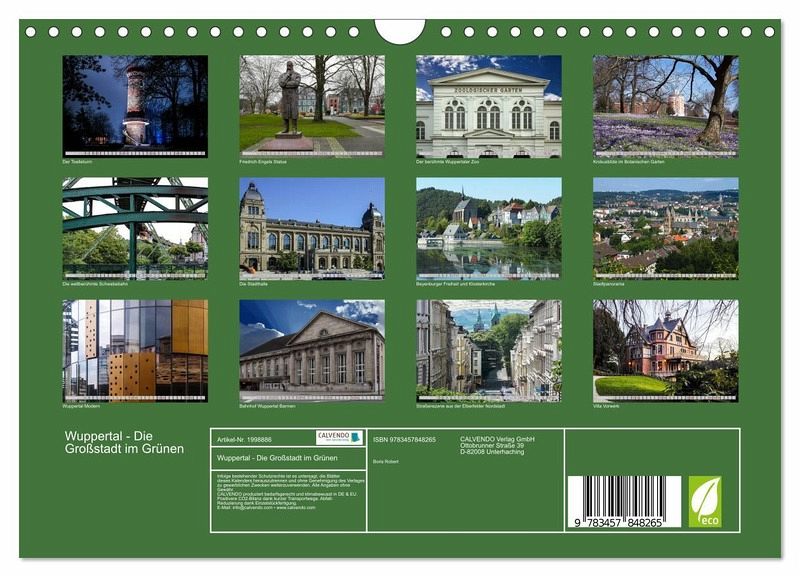Open the Elberfelder Nordstadt street photo
800x577 pixels.
point(489,351)
